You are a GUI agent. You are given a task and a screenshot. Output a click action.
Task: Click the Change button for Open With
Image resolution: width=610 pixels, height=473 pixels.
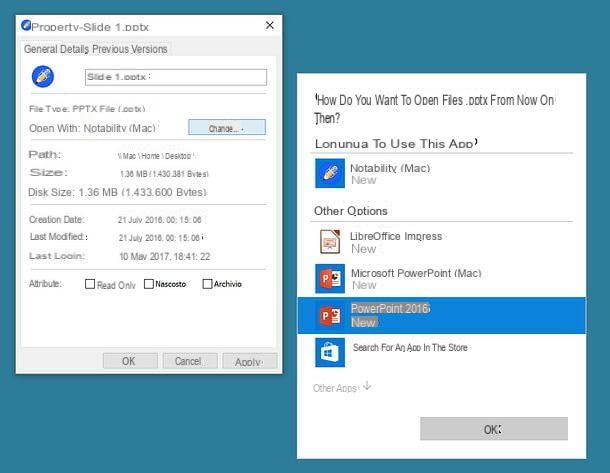click(227, 127)
